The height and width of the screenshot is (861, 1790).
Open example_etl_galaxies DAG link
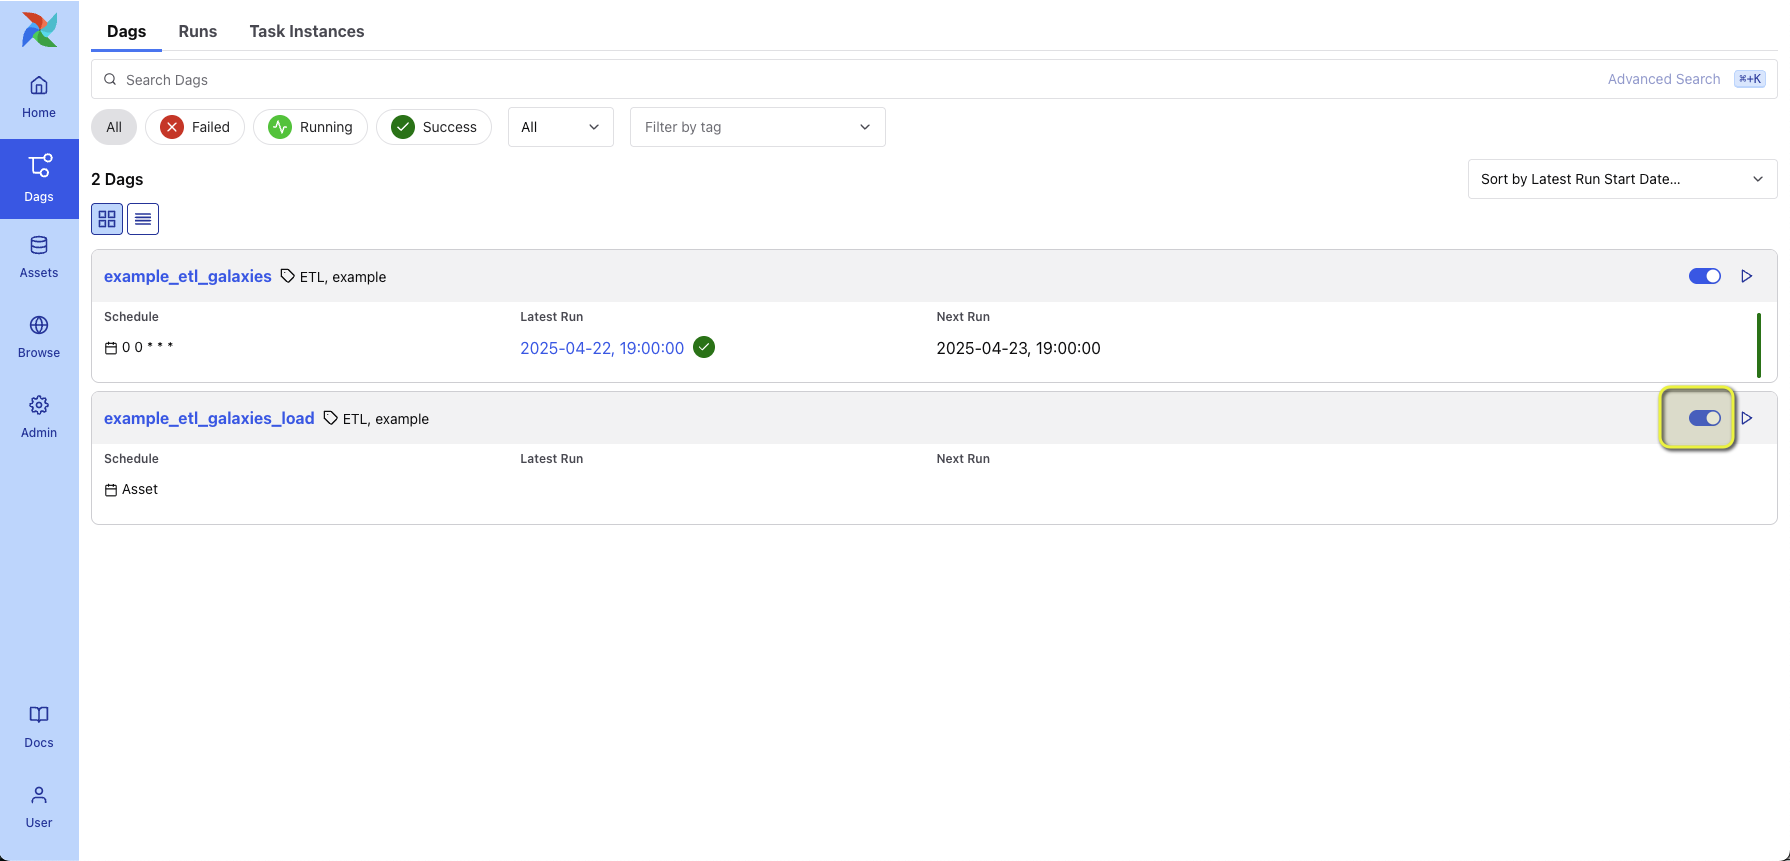tap(188, 276)
